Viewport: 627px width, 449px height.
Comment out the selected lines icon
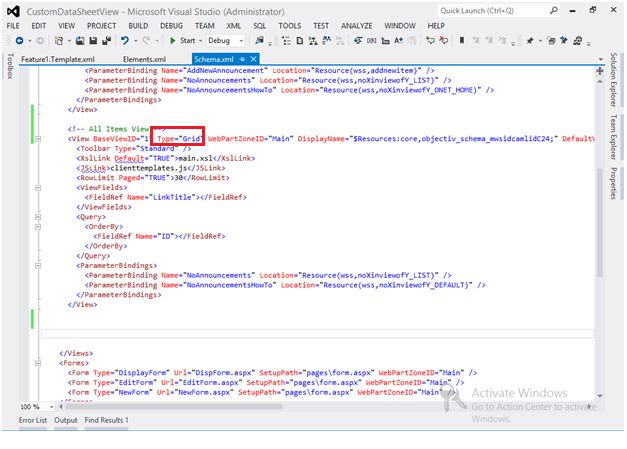430,40
